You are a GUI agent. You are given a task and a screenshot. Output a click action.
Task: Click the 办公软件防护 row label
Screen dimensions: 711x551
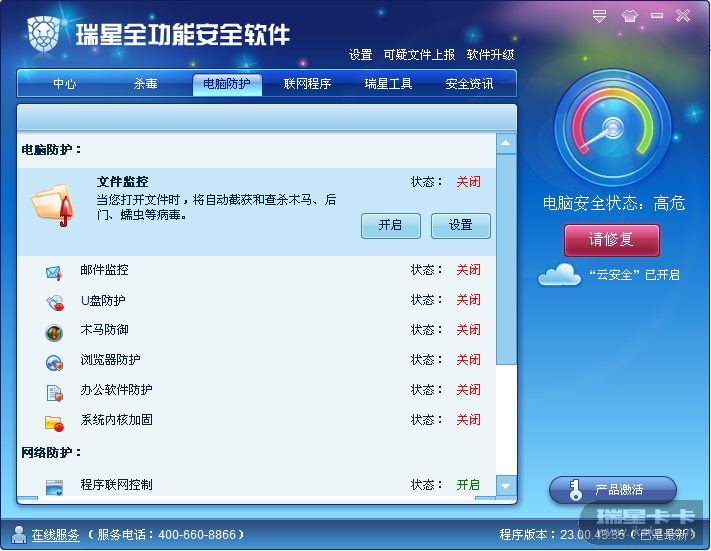coord(116,390)
